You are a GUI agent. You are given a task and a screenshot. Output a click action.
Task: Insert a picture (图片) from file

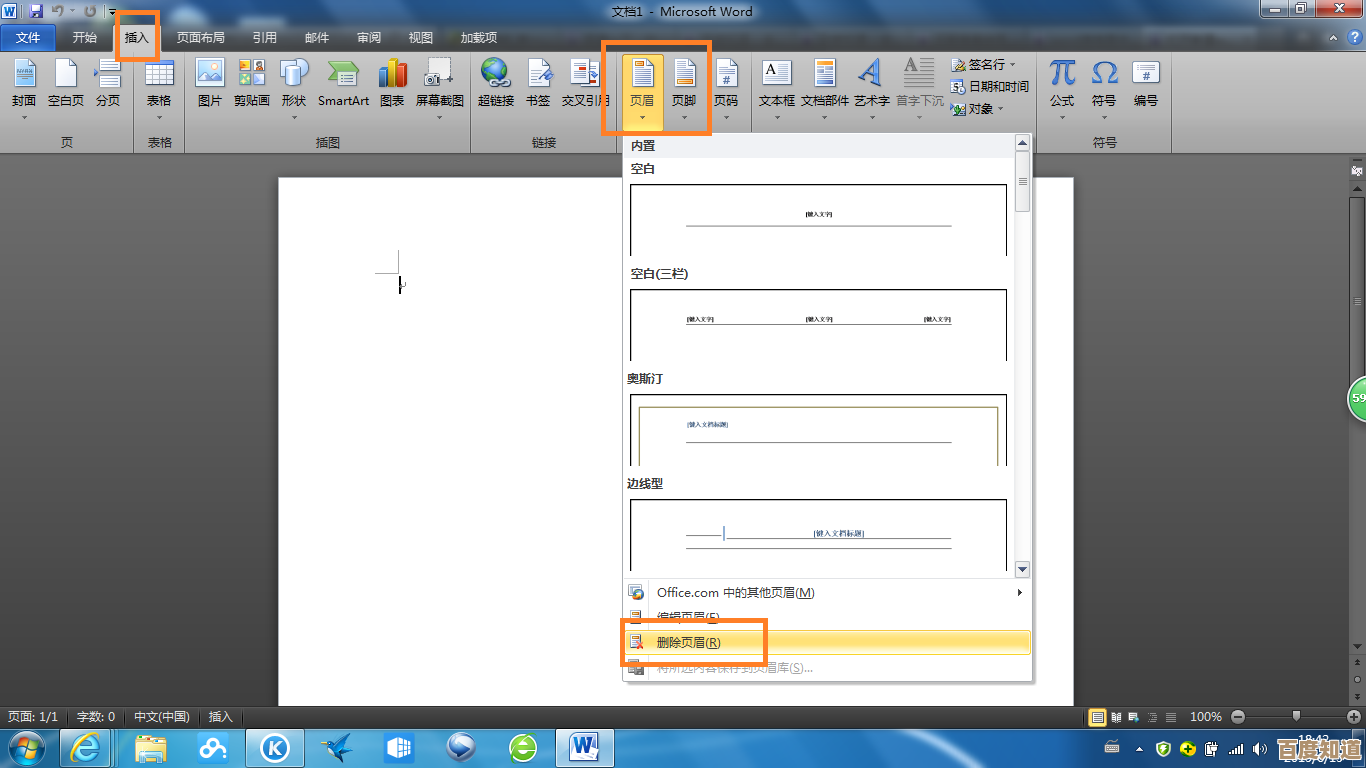pos(209,84)
